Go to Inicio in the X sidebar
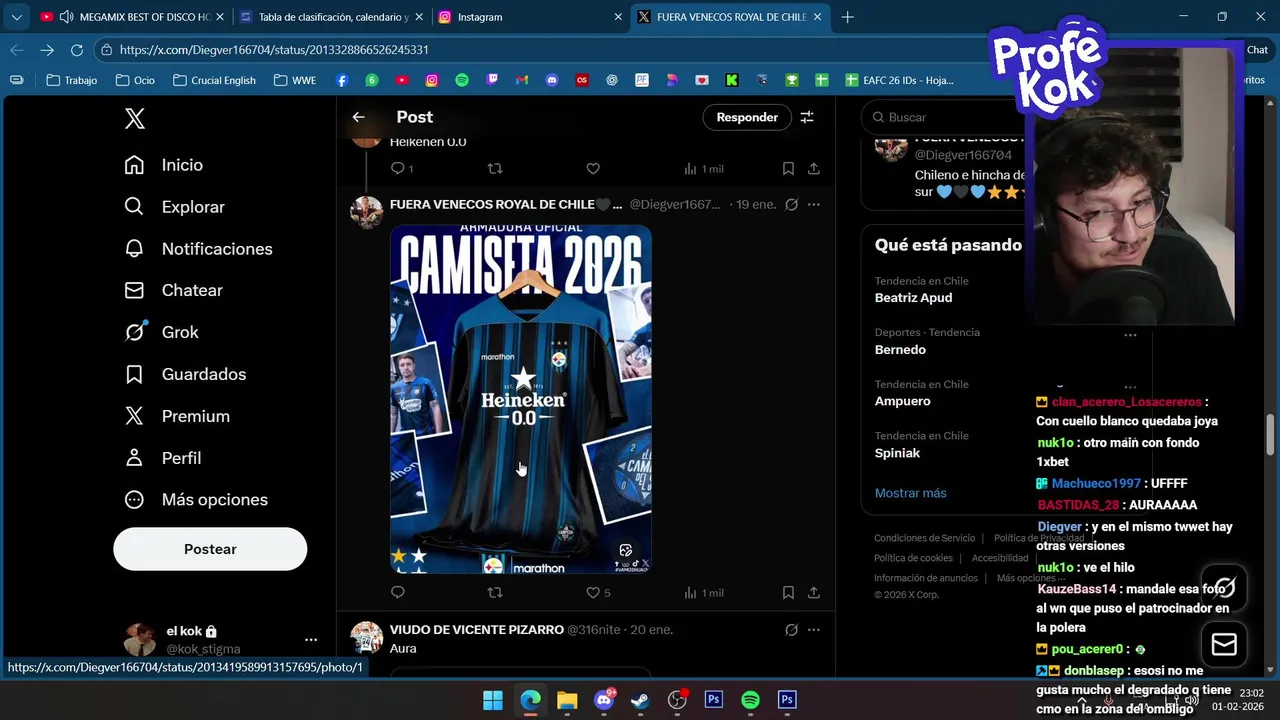The height and width of the screenshot is (720, 1280). [163, 165]
